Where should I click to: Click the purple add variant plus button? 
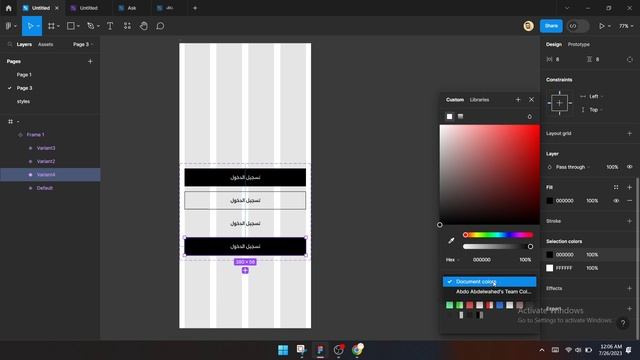(245, 271)
